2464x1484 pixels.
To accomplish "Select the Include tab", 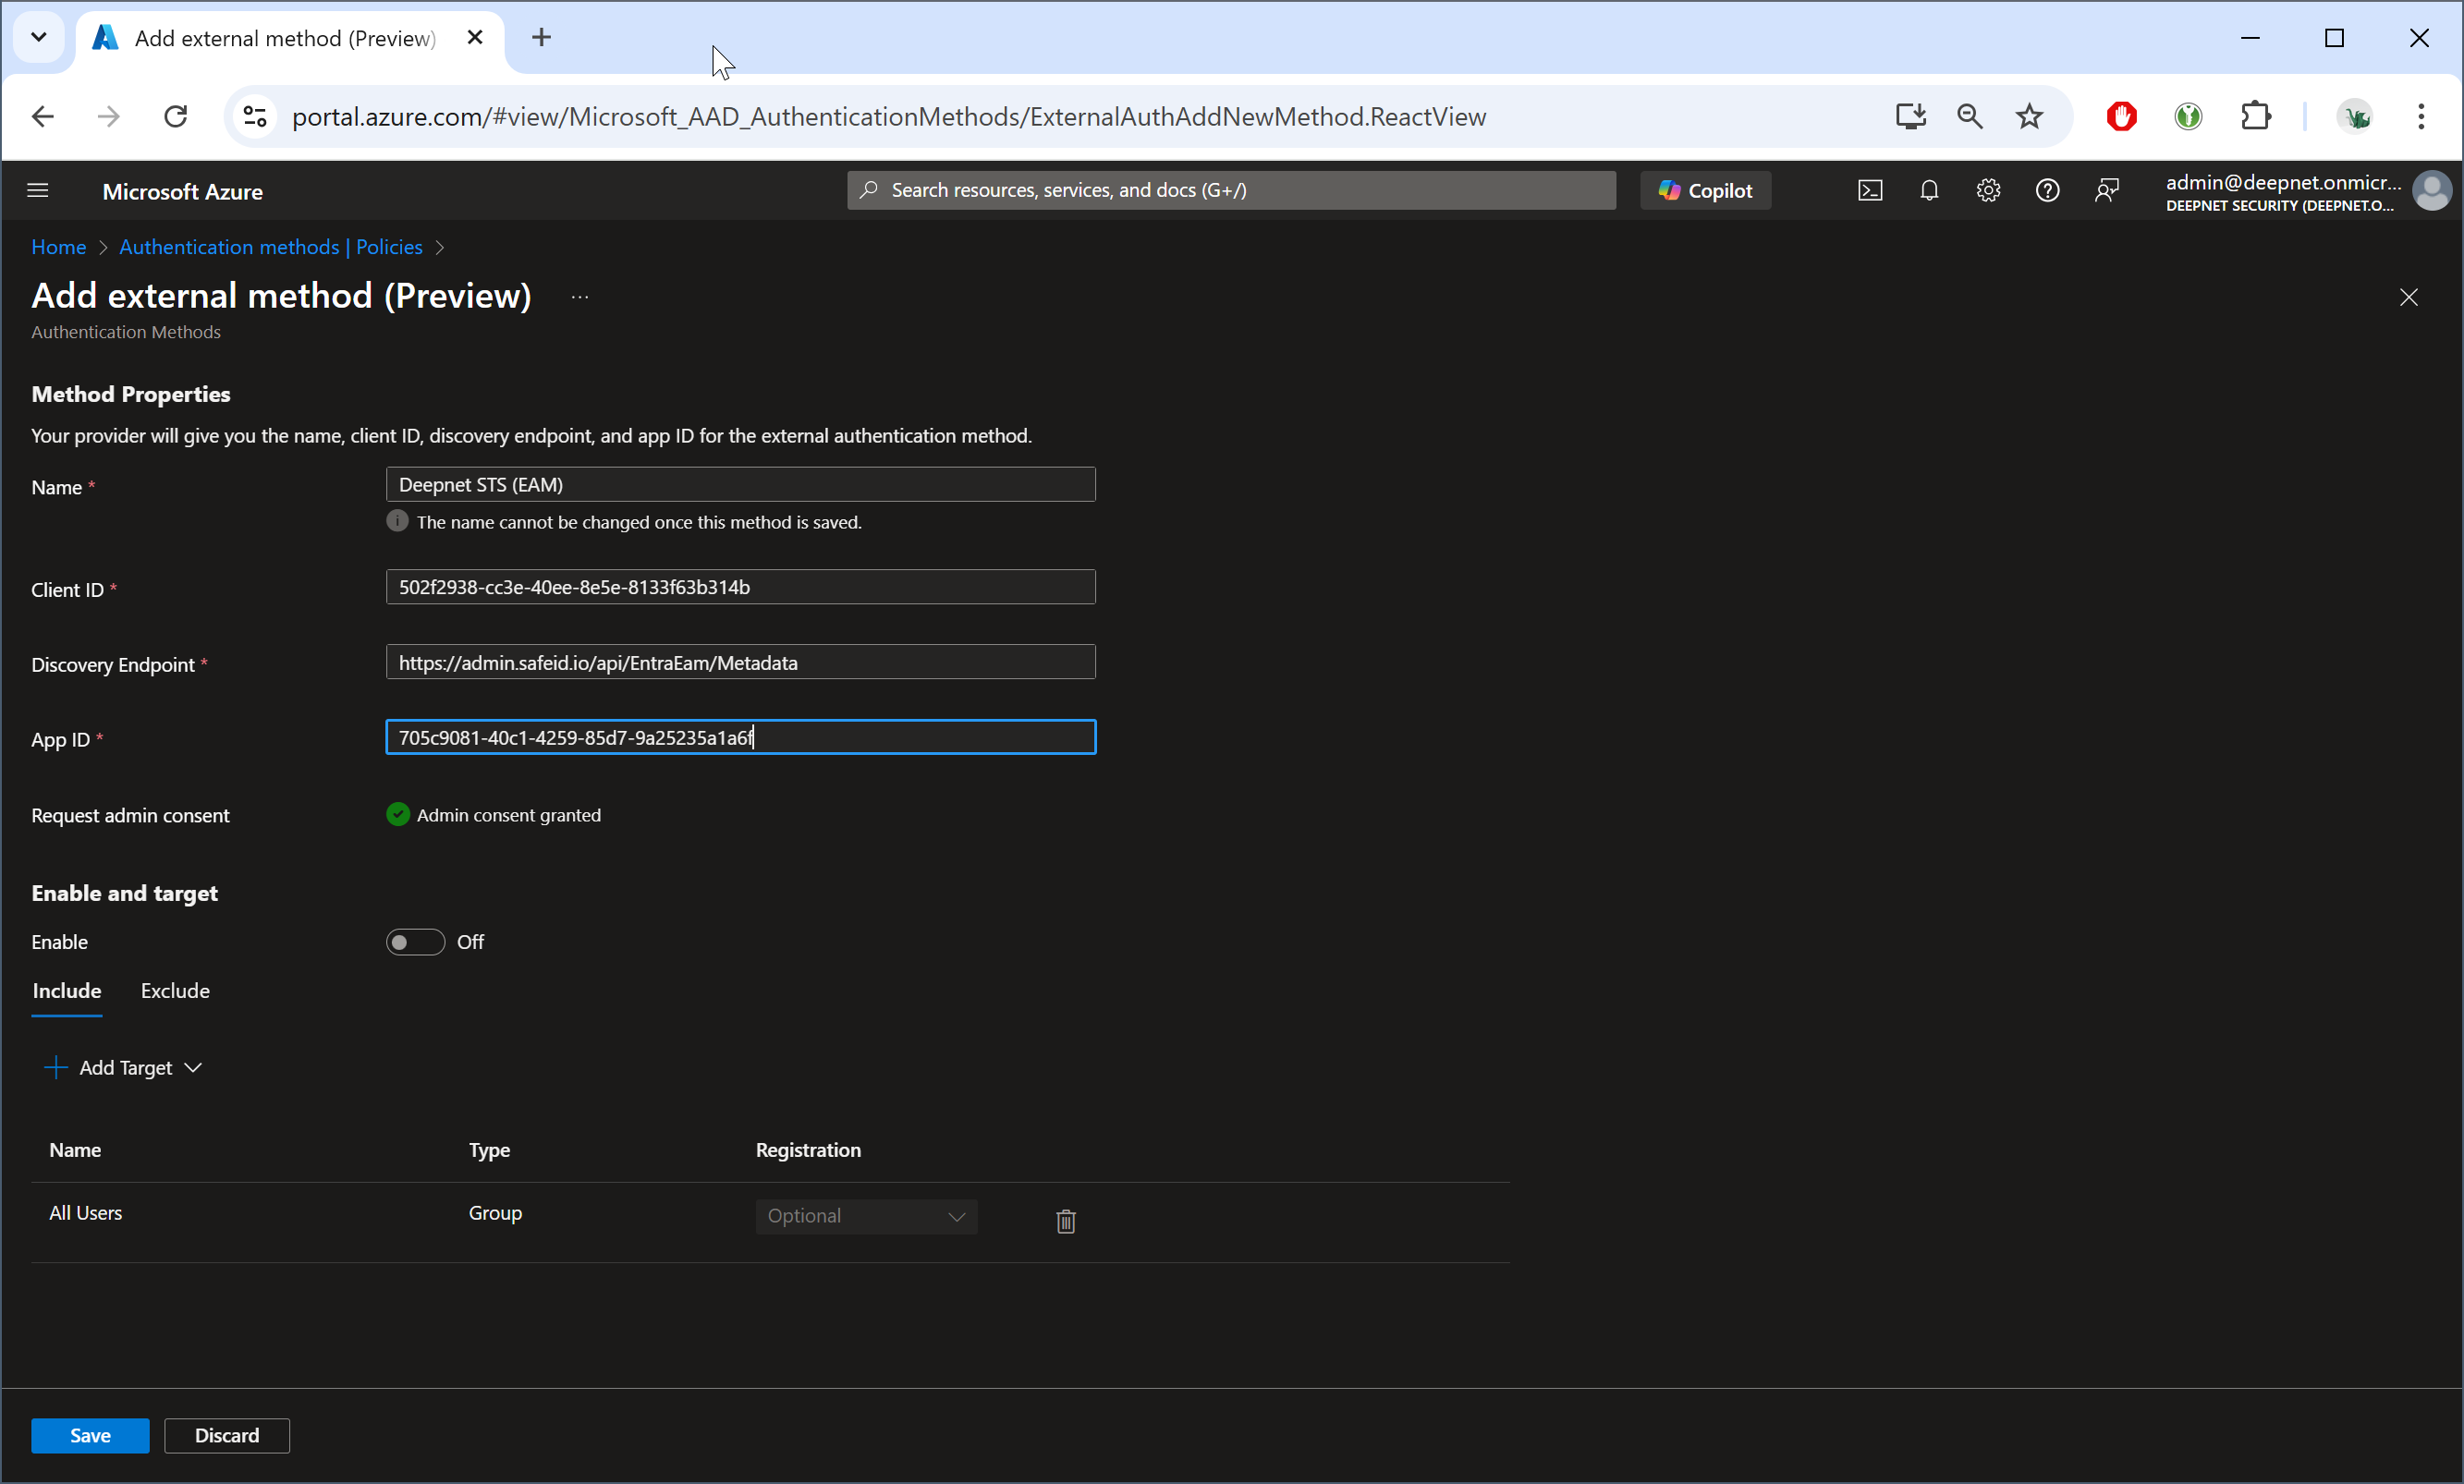I will [x=67, y=991].
